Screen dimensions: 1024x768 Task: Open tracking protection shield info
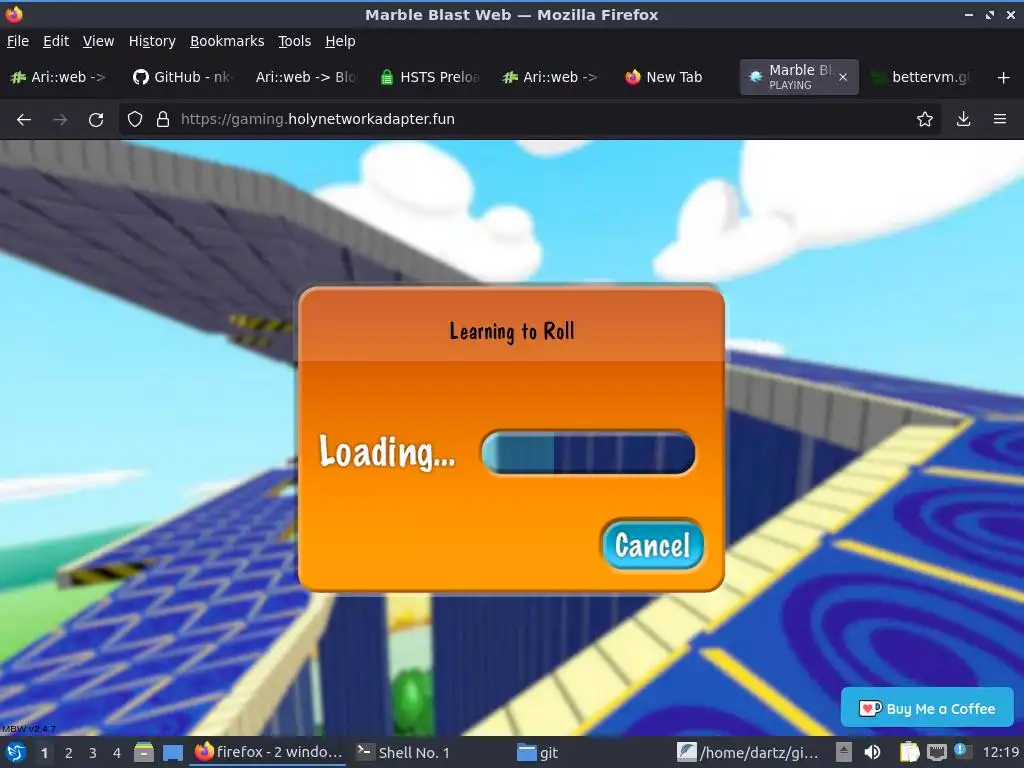135,120
